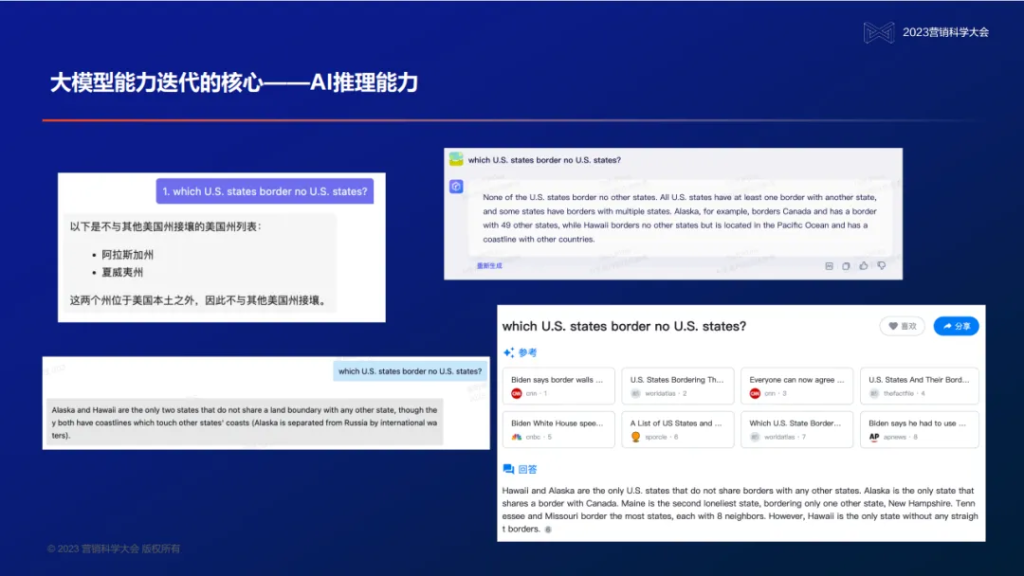Open the 'Which U.S. State Border...' worldatlas card
Viewport: 1024px width, 576px height.
point(797,430)
